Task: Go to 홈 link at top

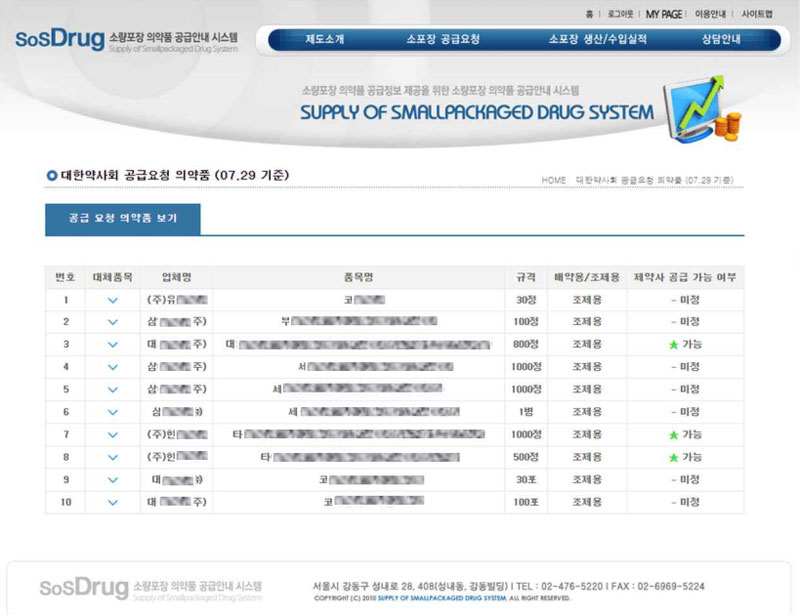Action: (589, 14)
